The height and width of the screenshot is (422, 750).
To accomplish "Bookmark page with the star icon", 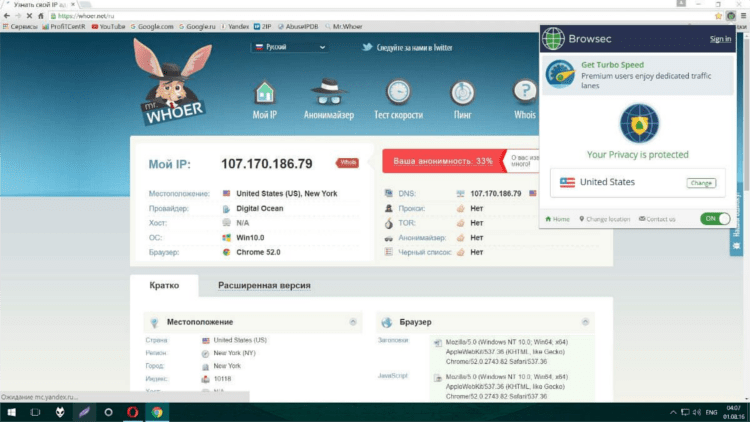I will [x=718, y=16].
